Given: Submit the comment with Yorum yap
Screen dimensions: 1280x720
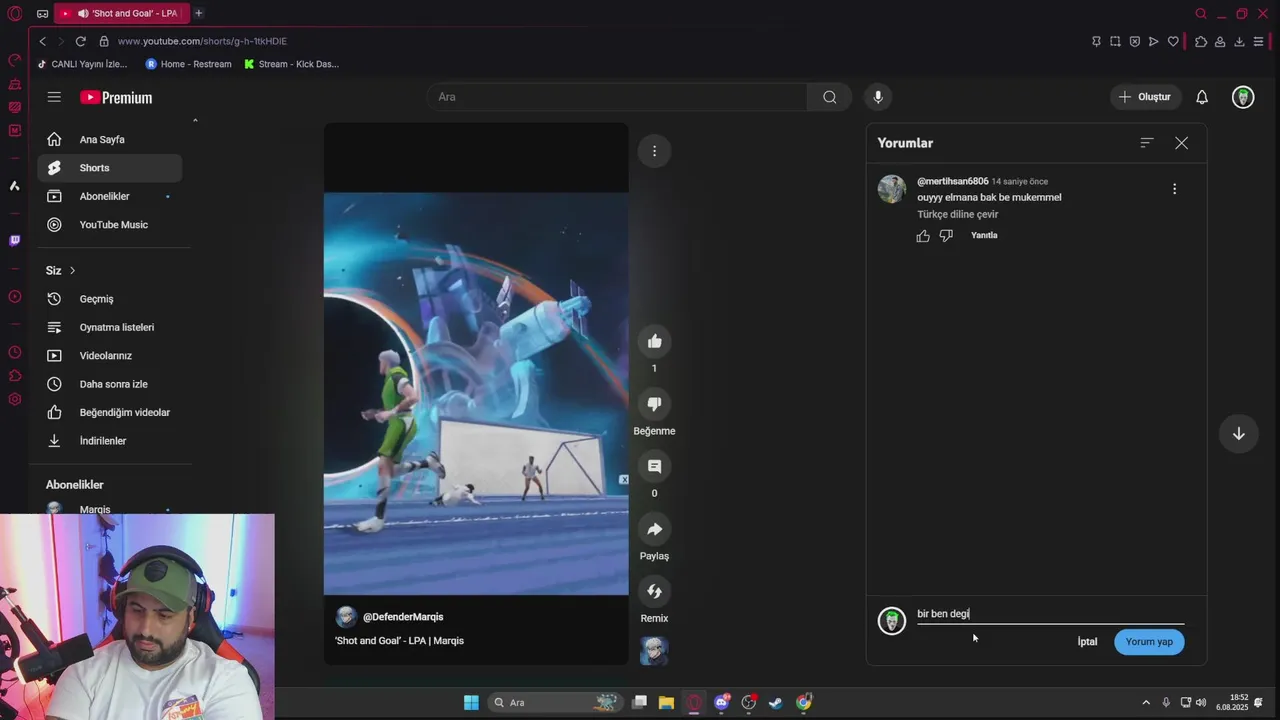Looking at the screenshot, I should [x=1149, y=642].
